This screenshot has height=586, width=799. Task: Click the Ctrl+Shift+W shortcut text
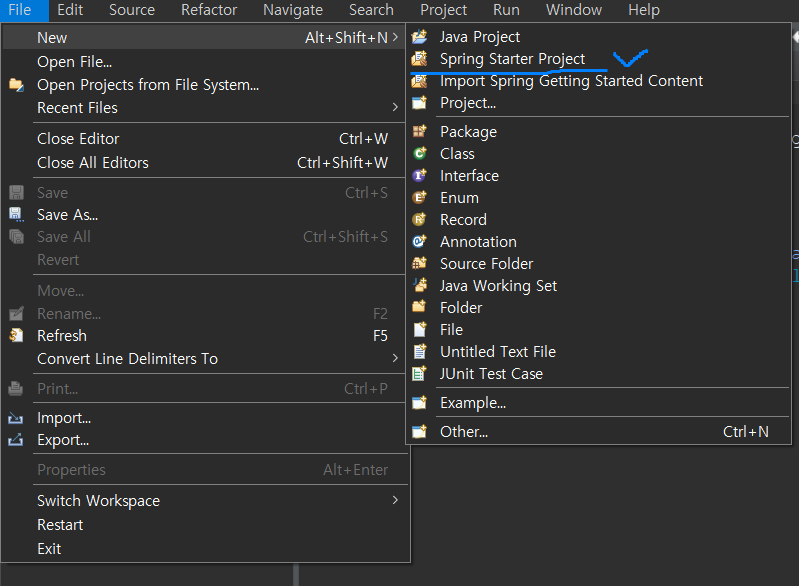[x=342, y=163]
